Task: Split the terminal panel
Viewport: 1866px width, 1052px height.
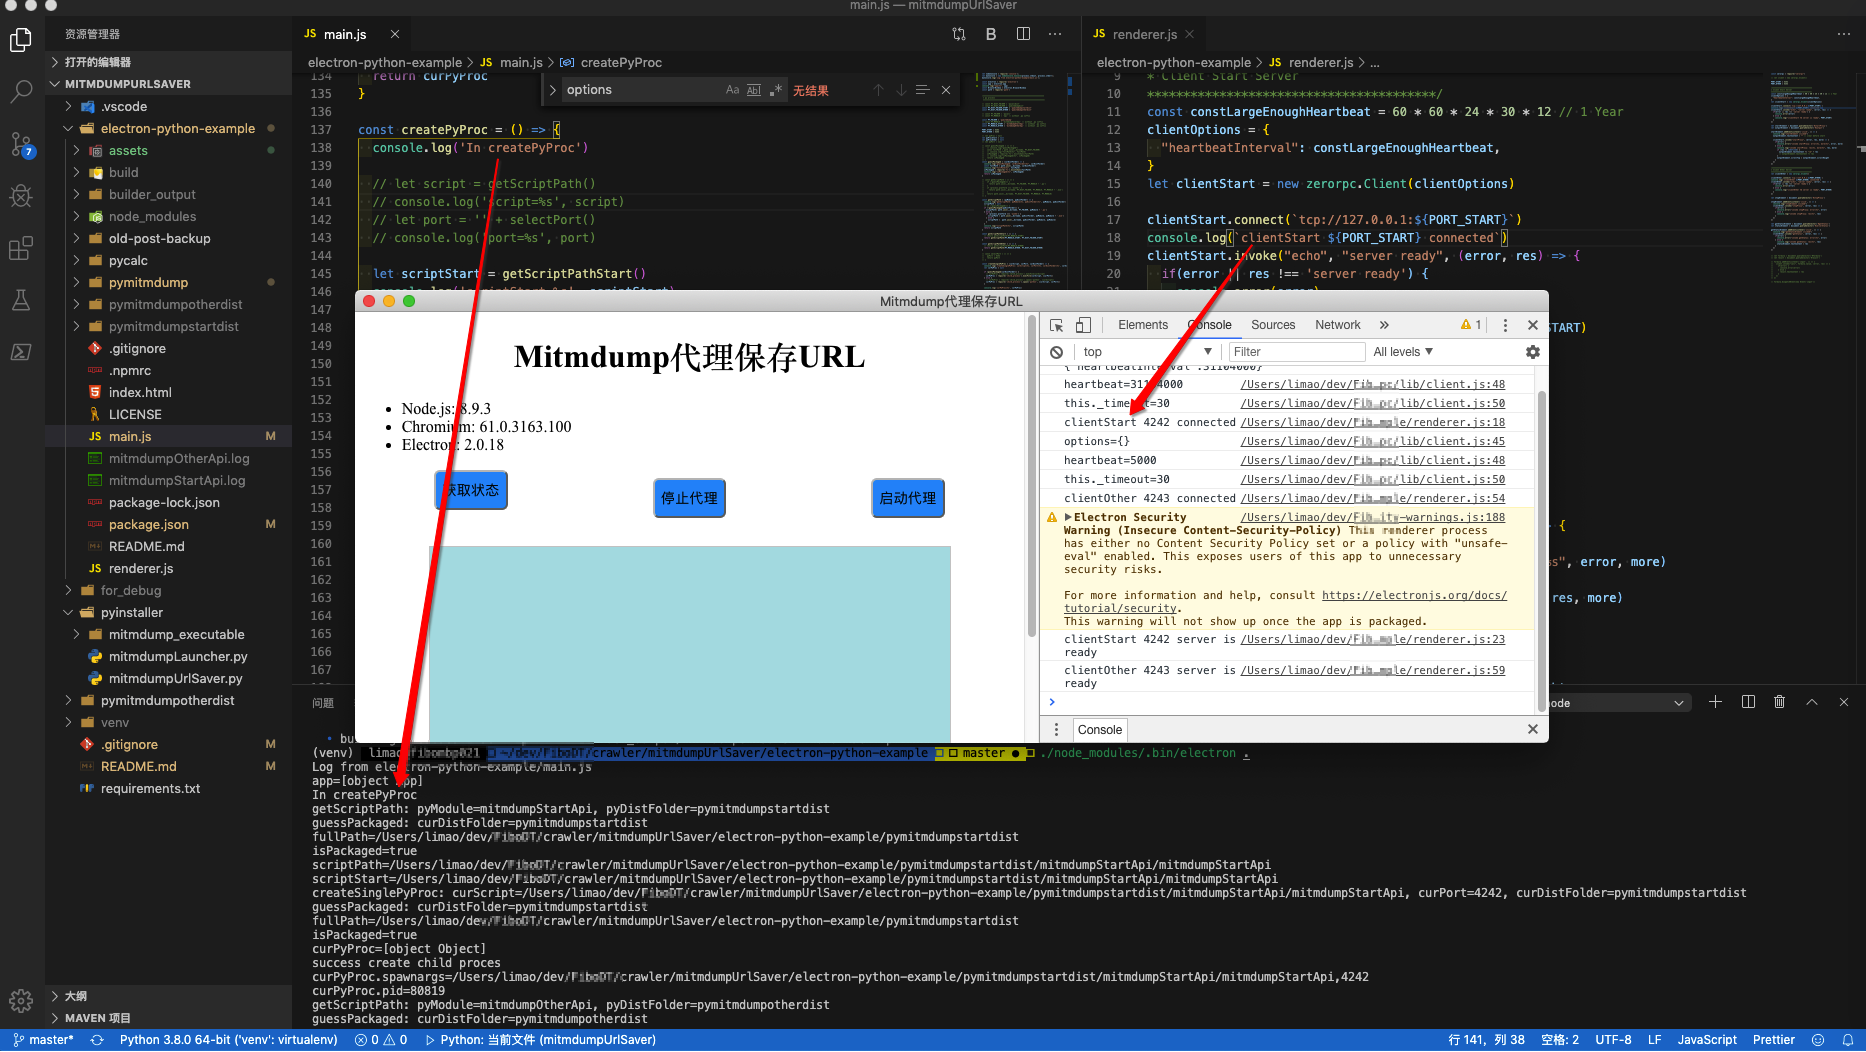Action: pos(1748,702)
